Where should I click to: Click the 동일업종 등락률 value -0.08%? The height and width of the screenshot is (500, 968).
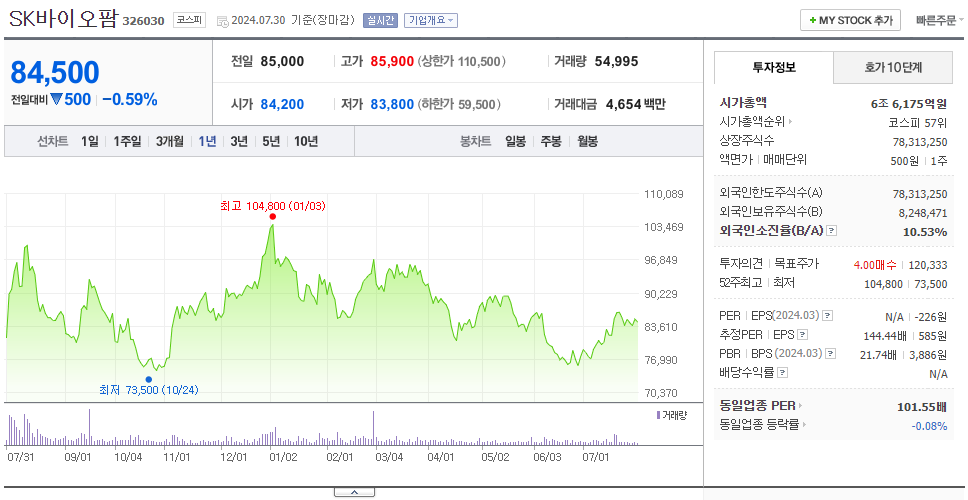(x=929, y=426)
